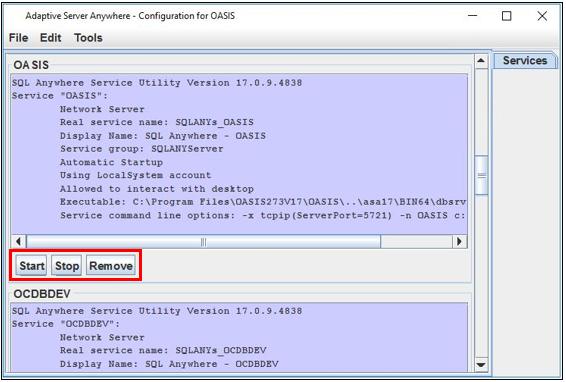The height and width of the screenshot is (382, 566).
Task: Click 'Using LocalSystem account' line
Action: pos(135,175)
